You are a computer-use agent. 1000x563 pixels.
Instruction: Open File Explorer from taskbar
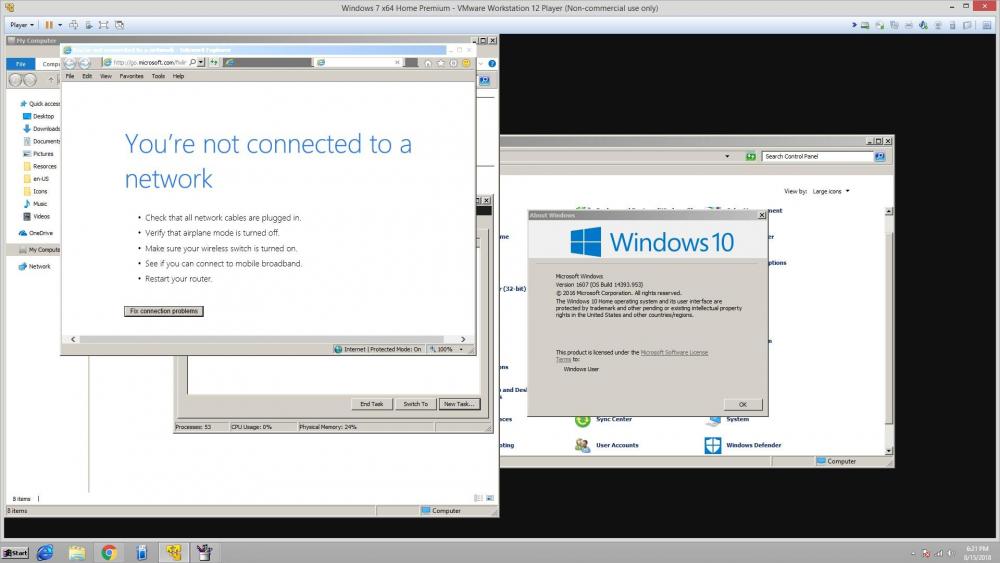coord(77,553)
